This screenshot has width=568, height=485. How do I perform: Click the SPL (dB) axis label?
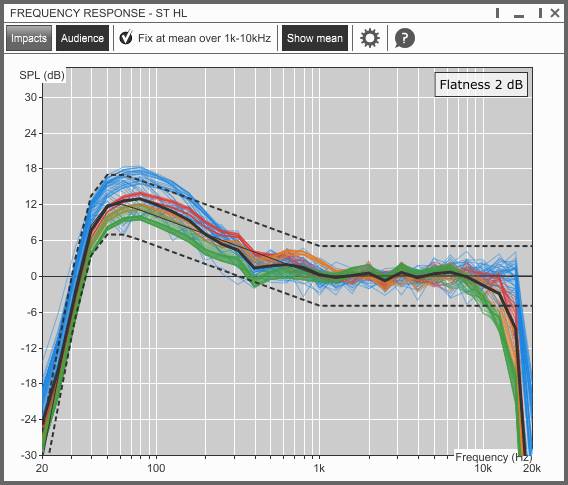coord(42,75)
